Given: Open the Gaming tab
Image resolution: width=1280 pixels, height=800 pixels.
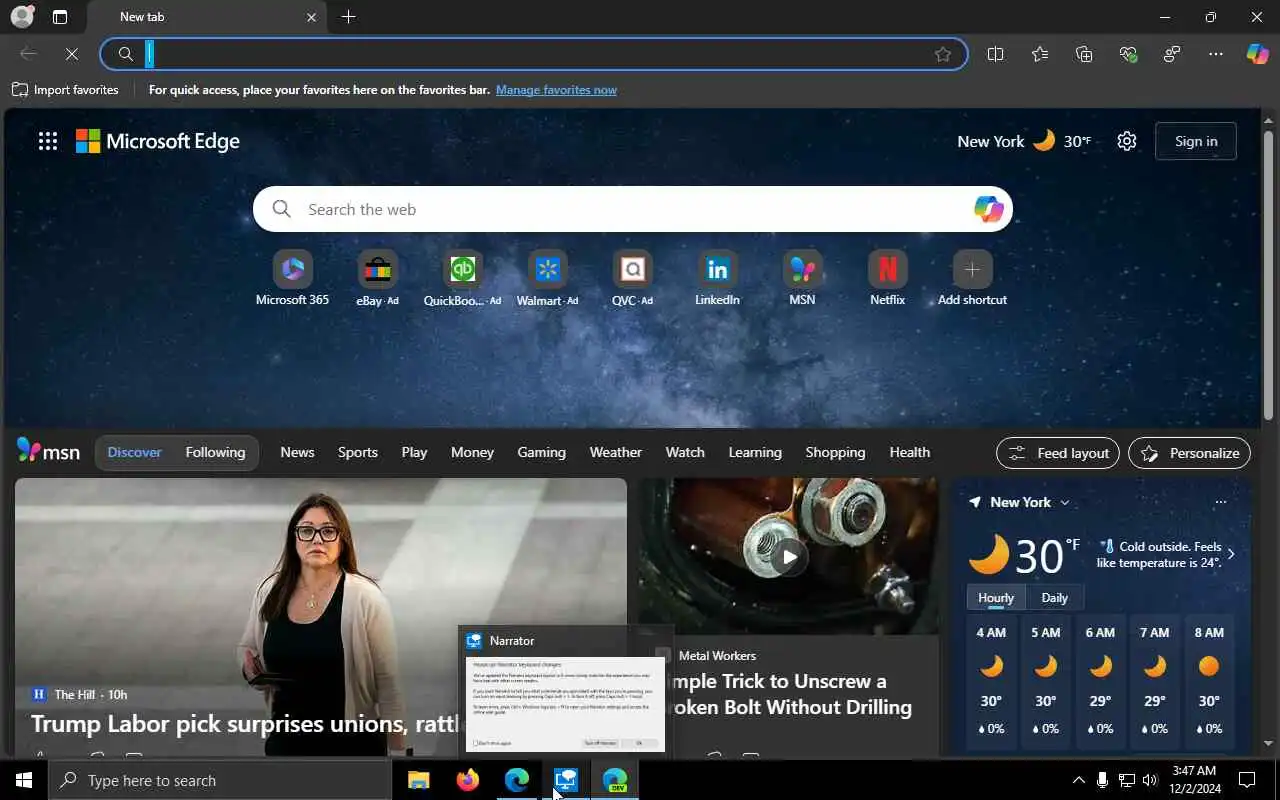Looking at the screenshot, I should click(541, 452).
